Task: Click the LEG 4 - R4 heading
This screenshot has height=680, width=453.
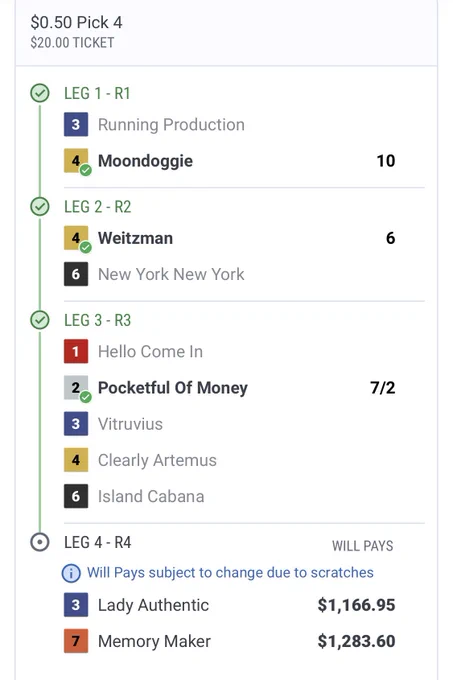Action: [98, 542]
